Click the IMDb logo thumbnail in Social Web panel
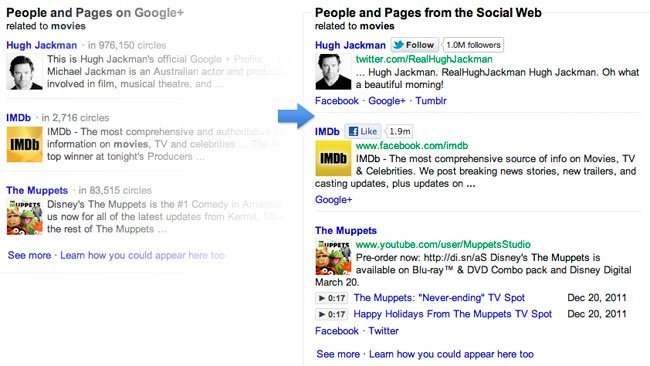The width and height of the screenshot is (650, 366). pos(333,158)
